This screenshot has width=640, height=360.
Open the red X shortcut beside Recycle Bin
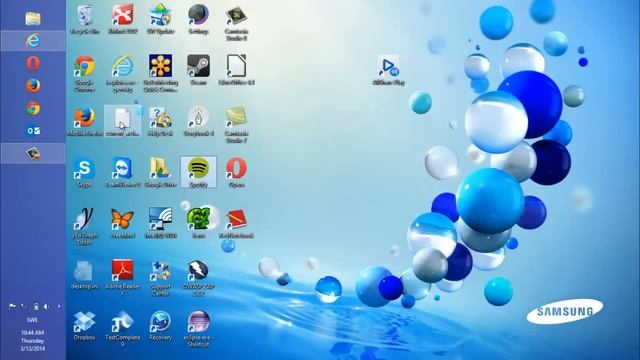click(122, 20)
